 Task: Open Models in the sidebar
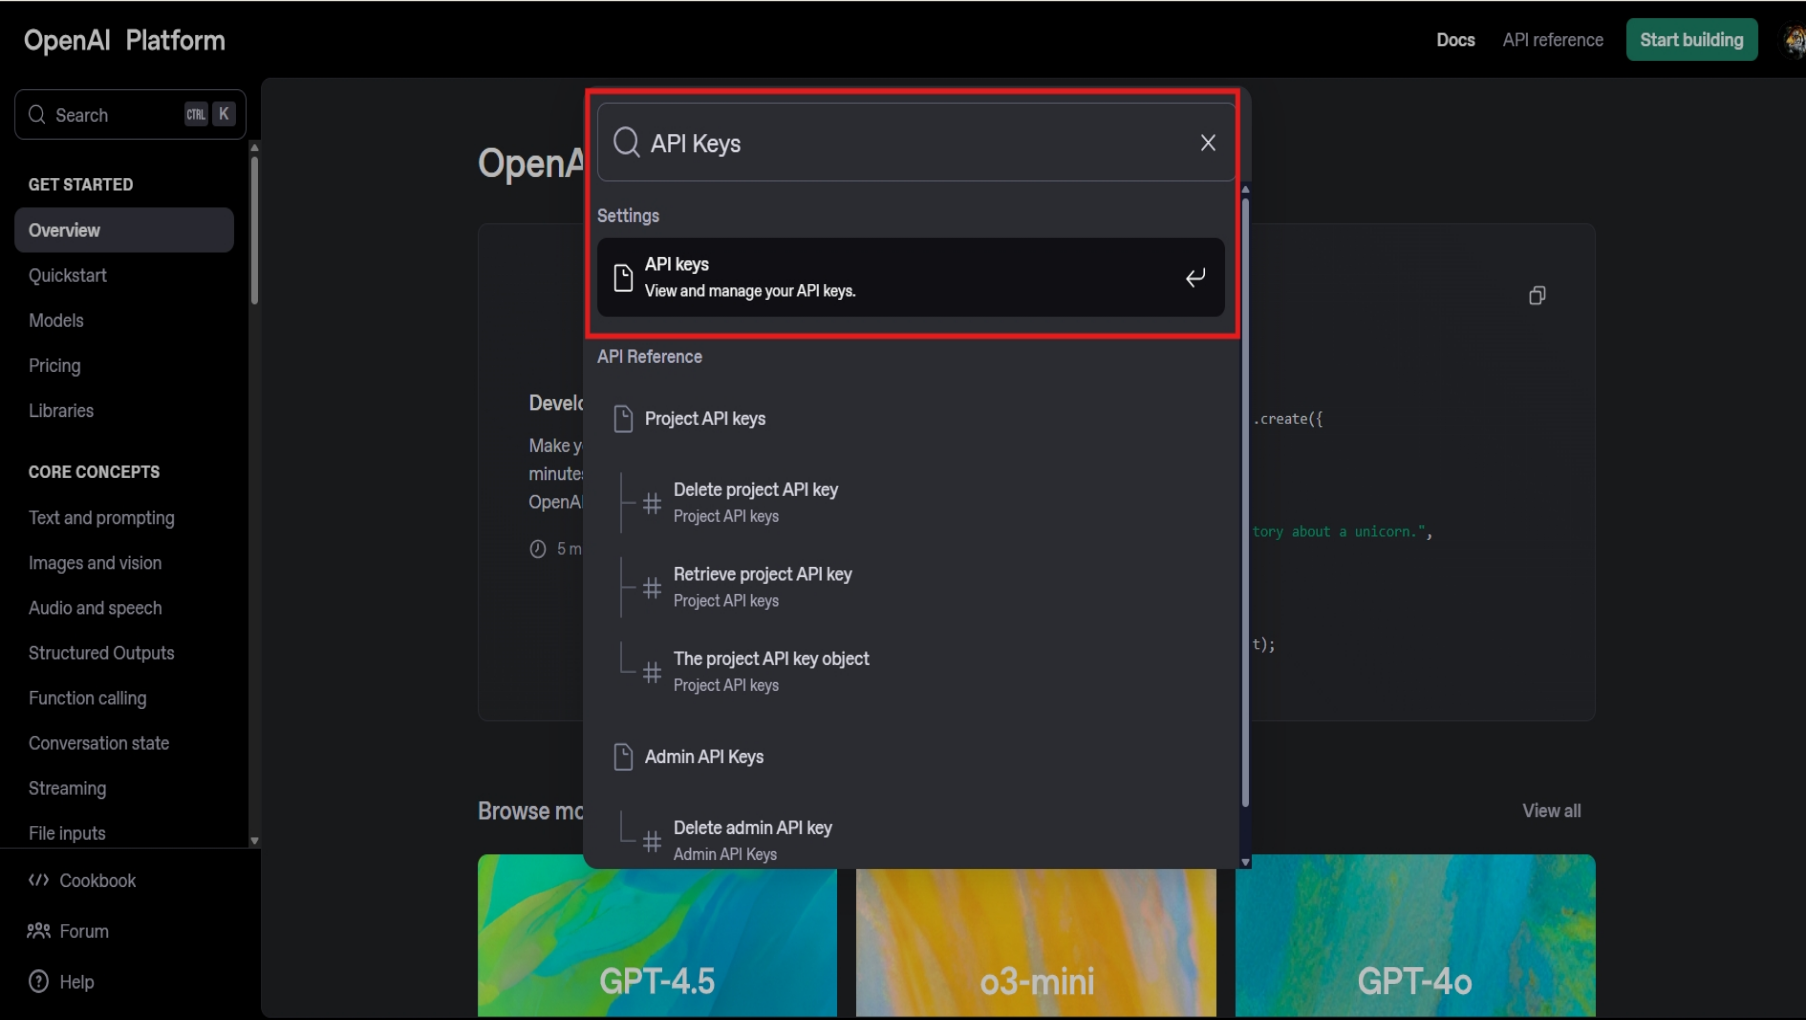[x=56, y=320]
